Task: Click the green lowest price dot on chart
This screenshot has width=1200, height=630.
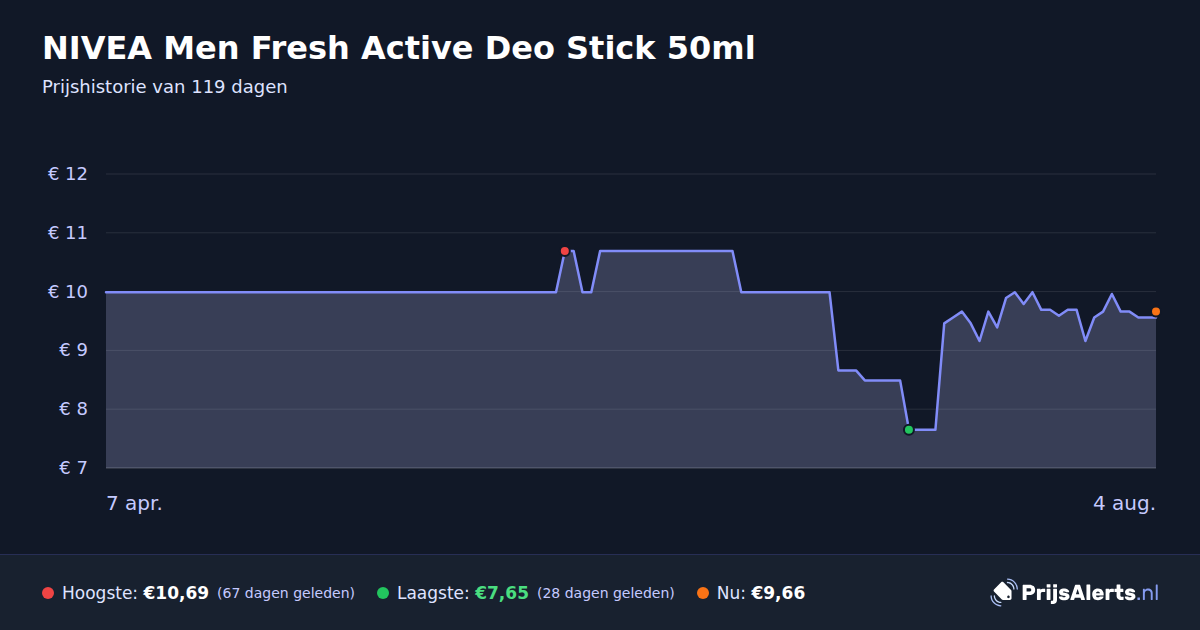Action: point(908,430)
